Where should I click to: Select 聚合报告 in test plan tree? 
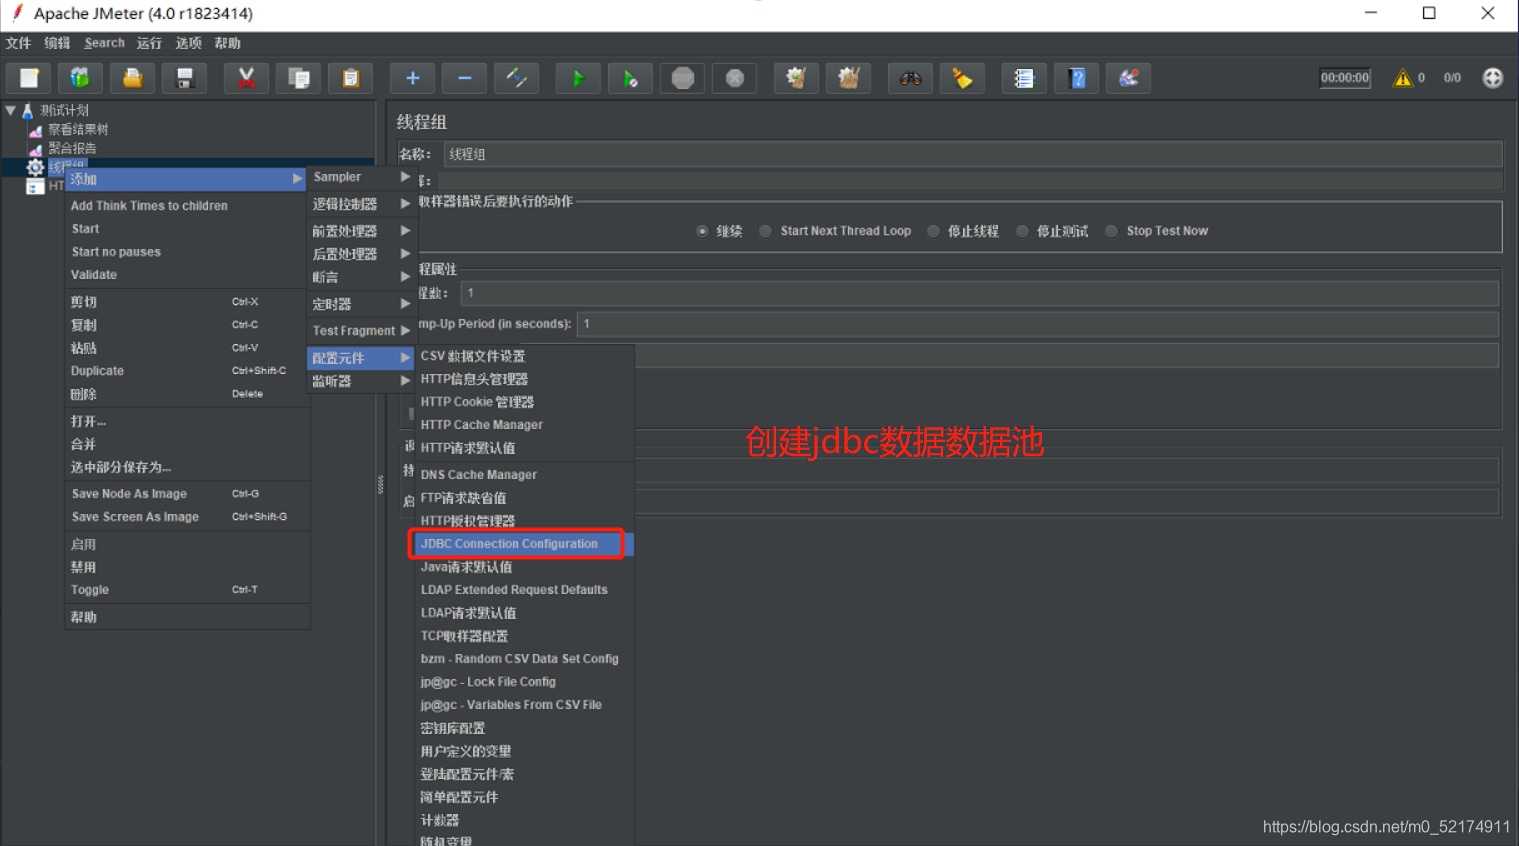click(72, 148)
